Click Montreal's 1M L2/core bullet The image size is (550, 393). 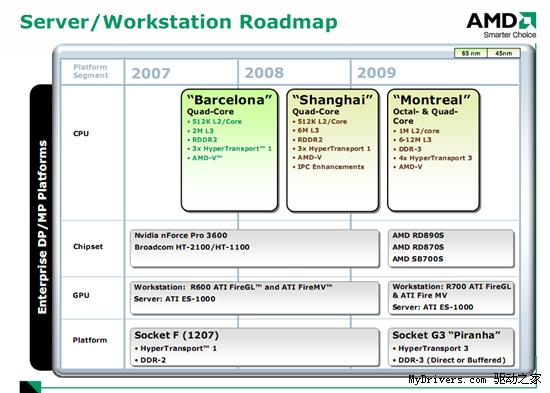416,131
